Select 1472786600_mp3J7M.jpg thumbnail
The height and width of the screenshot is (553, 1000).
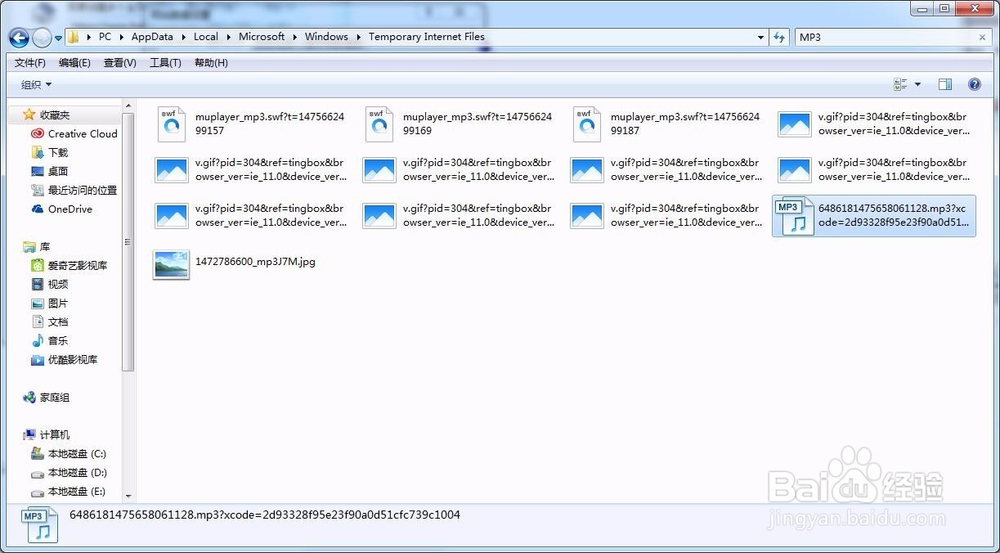[171, 264]
